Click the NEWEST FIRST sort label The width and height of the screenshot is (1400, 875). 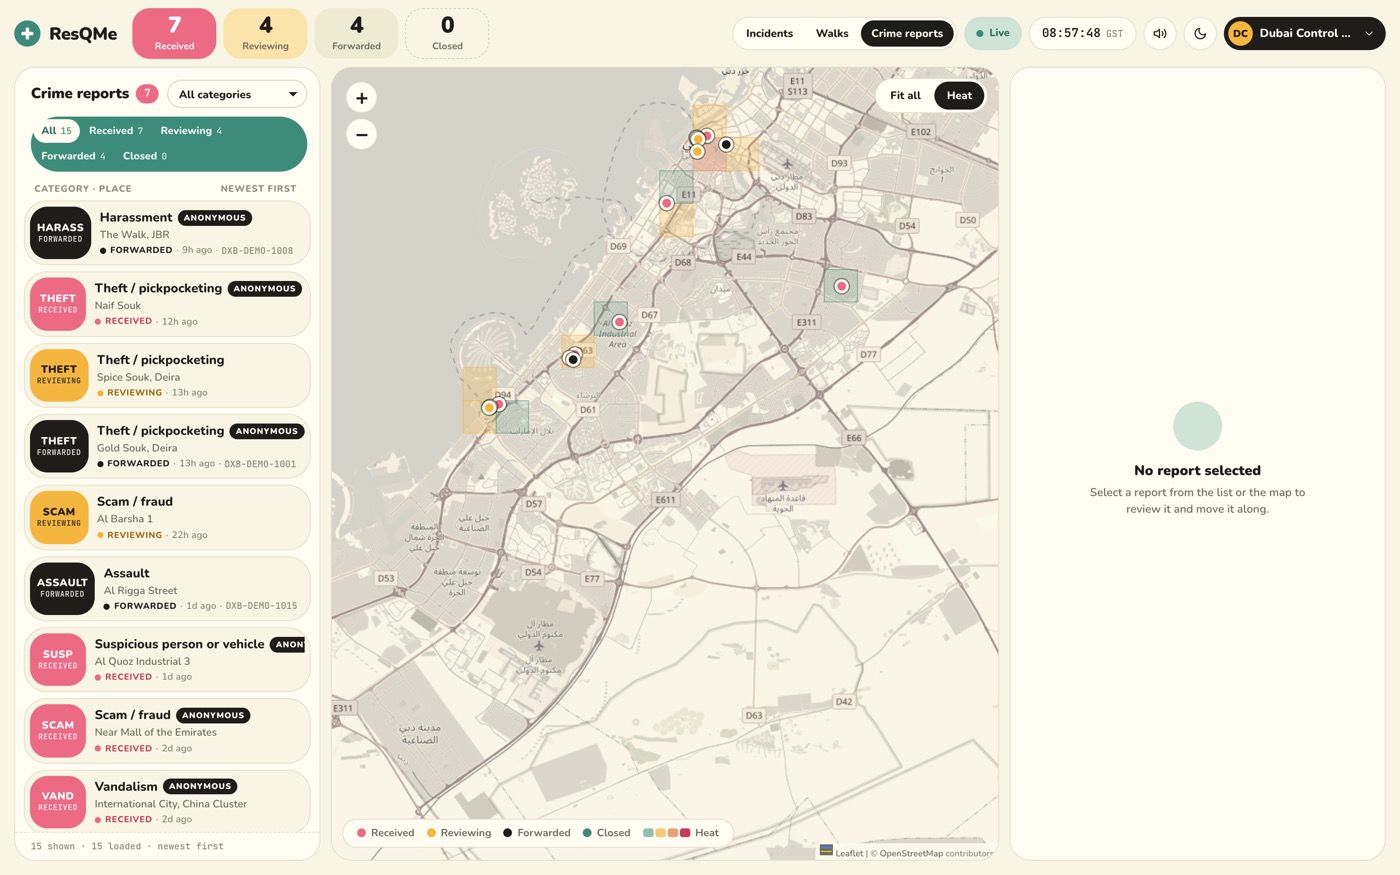tap(258, 188)
